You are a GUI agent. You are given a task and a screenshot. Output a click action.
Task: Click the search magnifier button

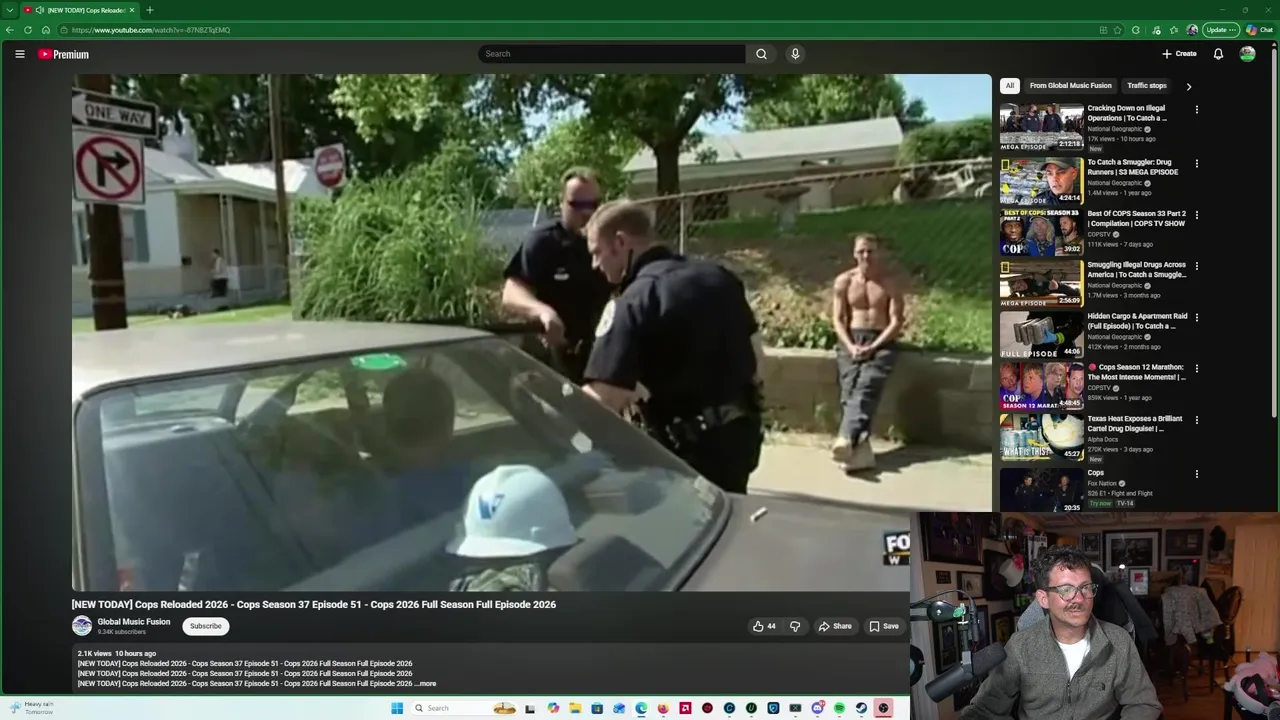761,54
